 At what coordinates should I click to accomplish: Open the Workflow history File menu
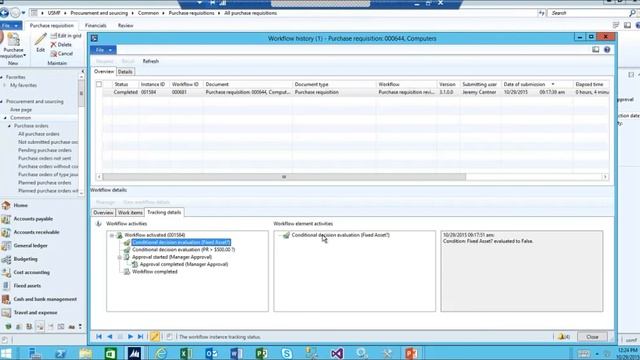(x=103, y=50)
